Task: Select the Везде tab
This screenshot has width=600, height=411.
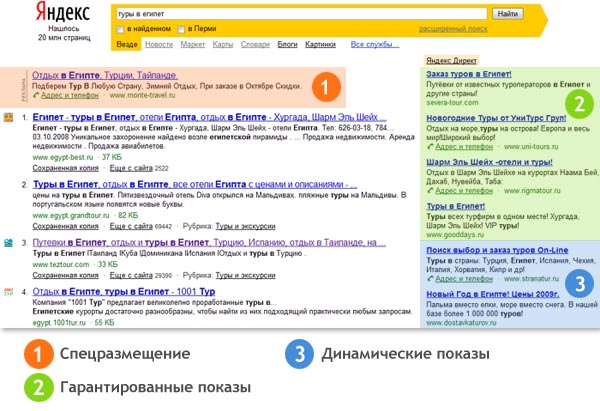Action: point(127,44)
